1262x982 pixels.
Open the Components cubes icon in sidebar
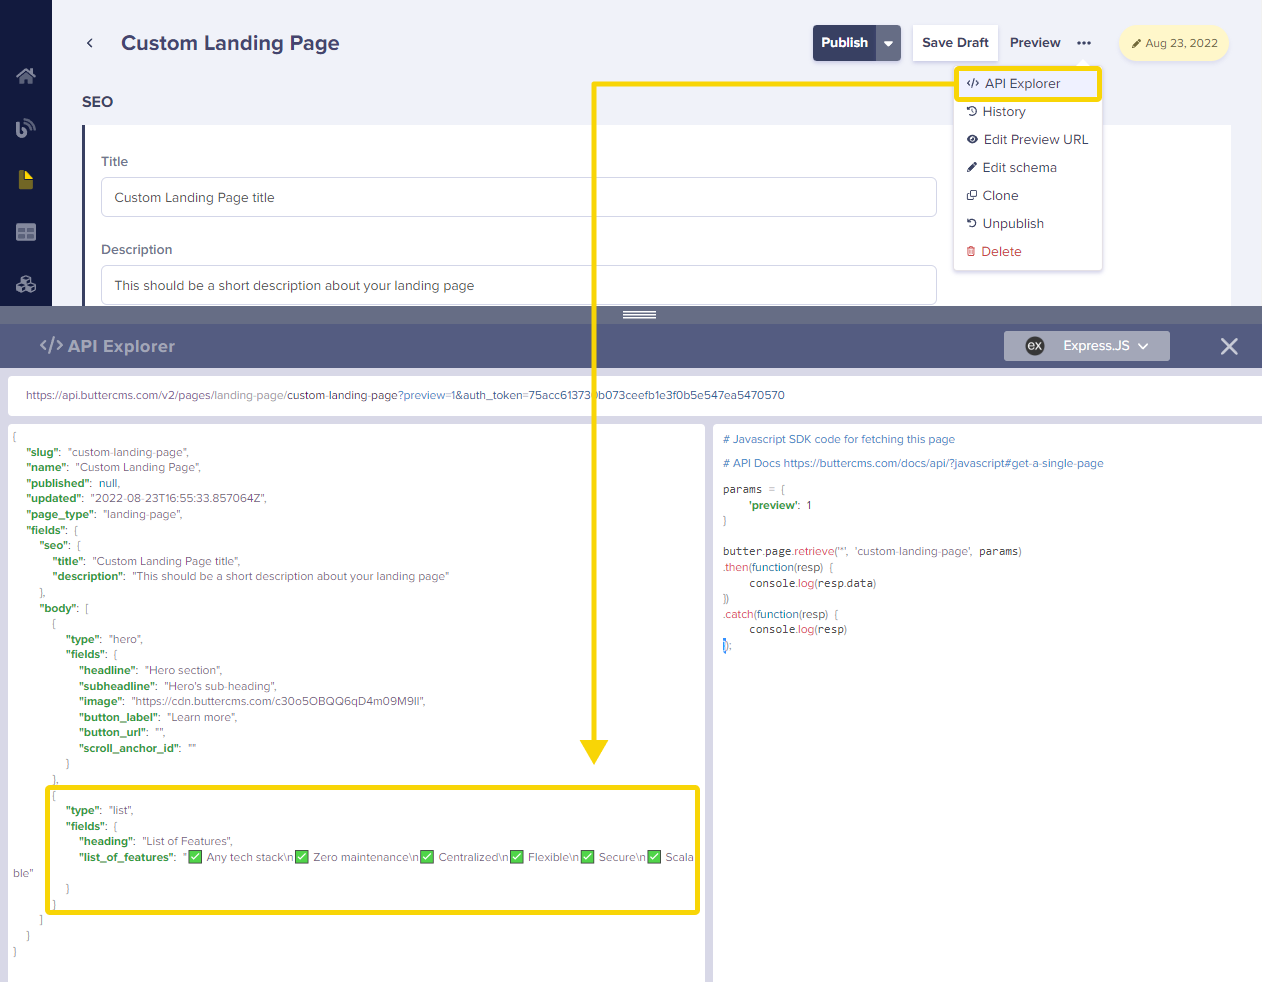(26, 284)
